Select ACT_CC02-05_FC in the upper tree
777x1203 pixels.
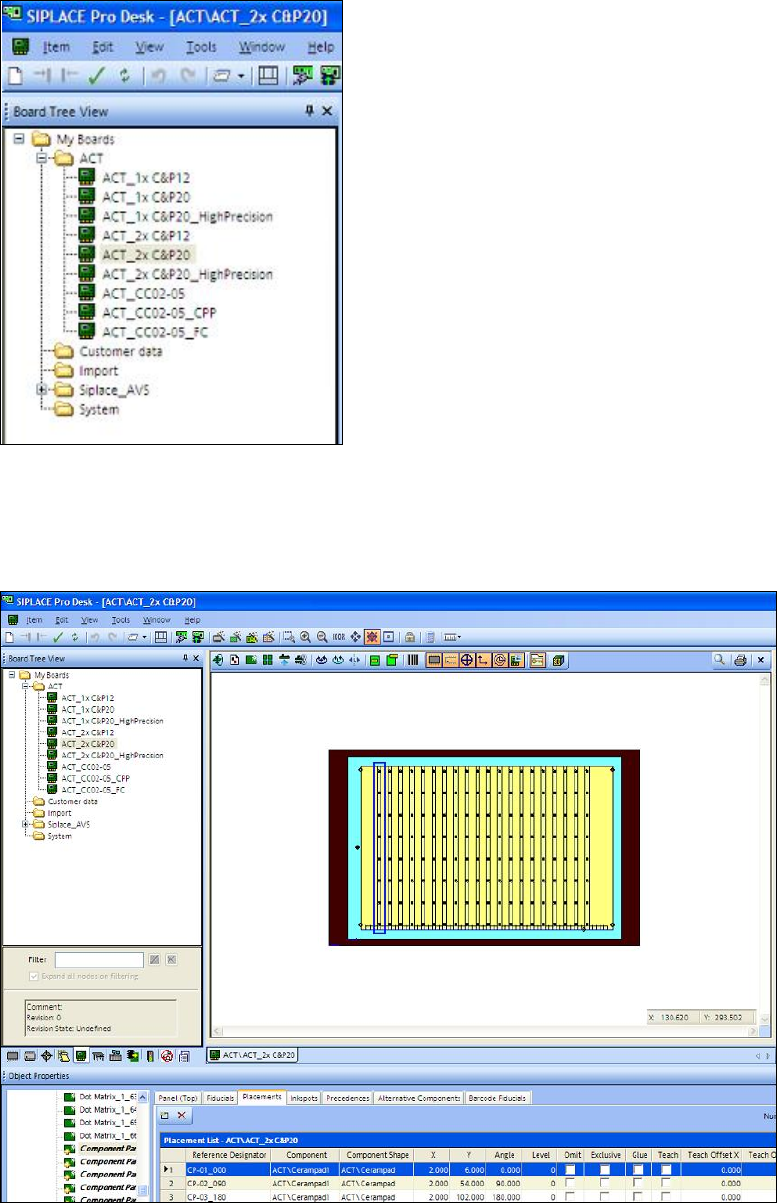[154, 331]
